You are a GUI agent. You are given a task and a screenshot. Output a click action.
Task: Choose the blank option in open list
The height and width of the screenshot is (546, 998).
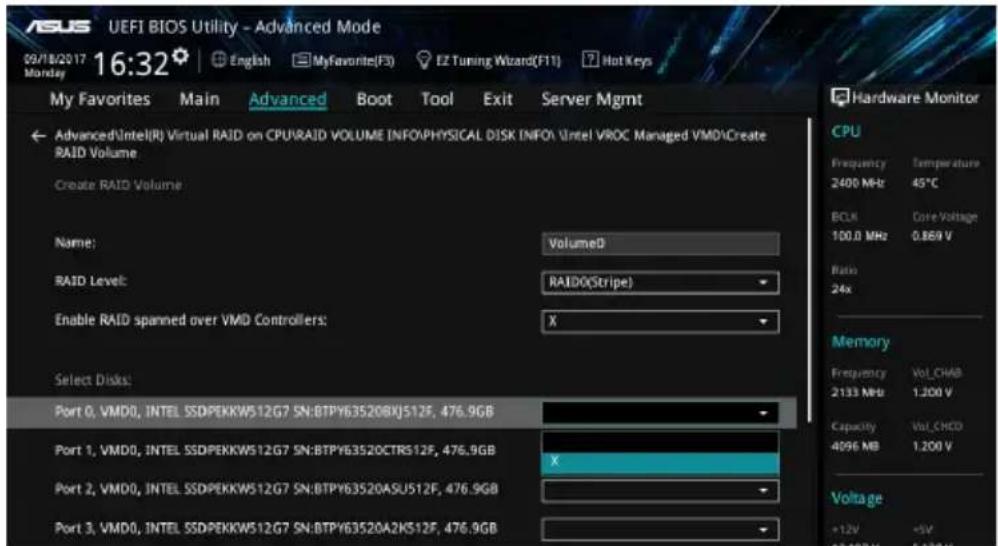(660, 442)
